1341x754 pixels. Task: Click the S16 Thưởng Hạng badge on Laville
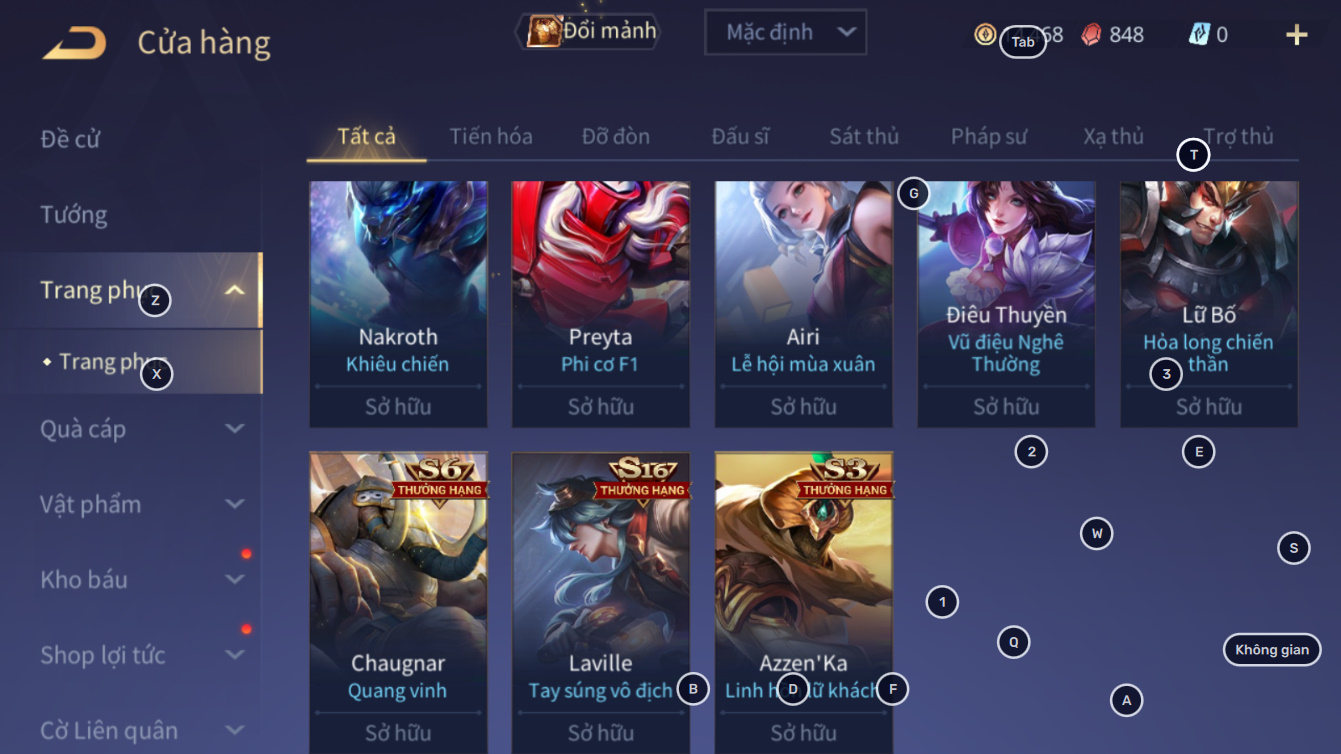tap(642, 477)
